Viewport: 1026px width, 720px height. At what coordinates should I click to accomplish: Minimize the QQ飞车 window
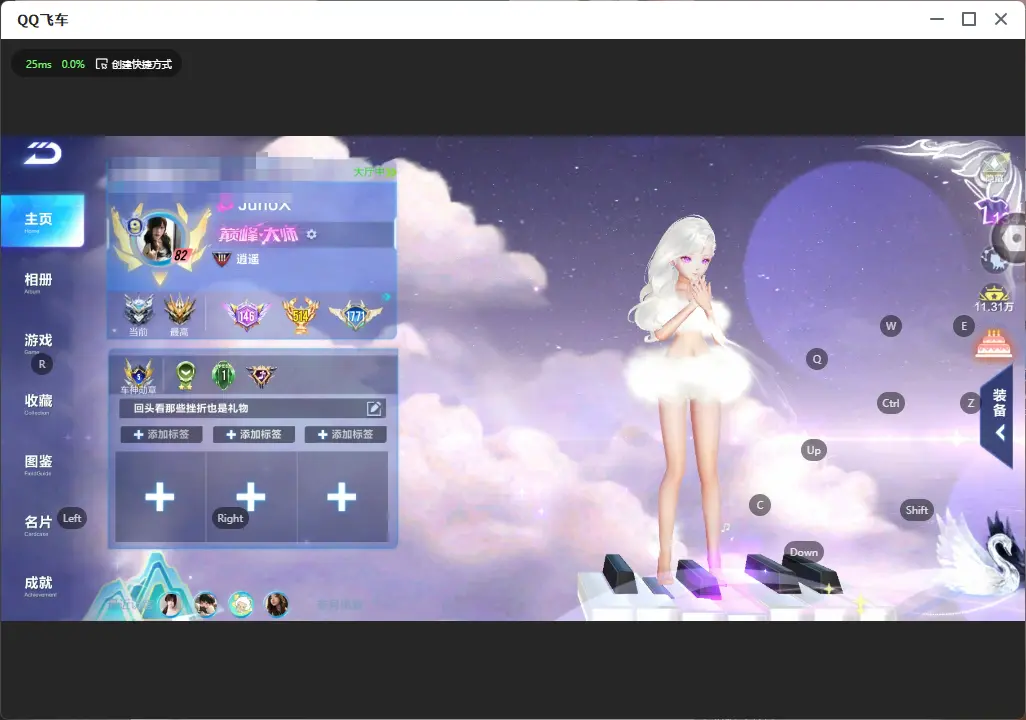click(937, 20)
